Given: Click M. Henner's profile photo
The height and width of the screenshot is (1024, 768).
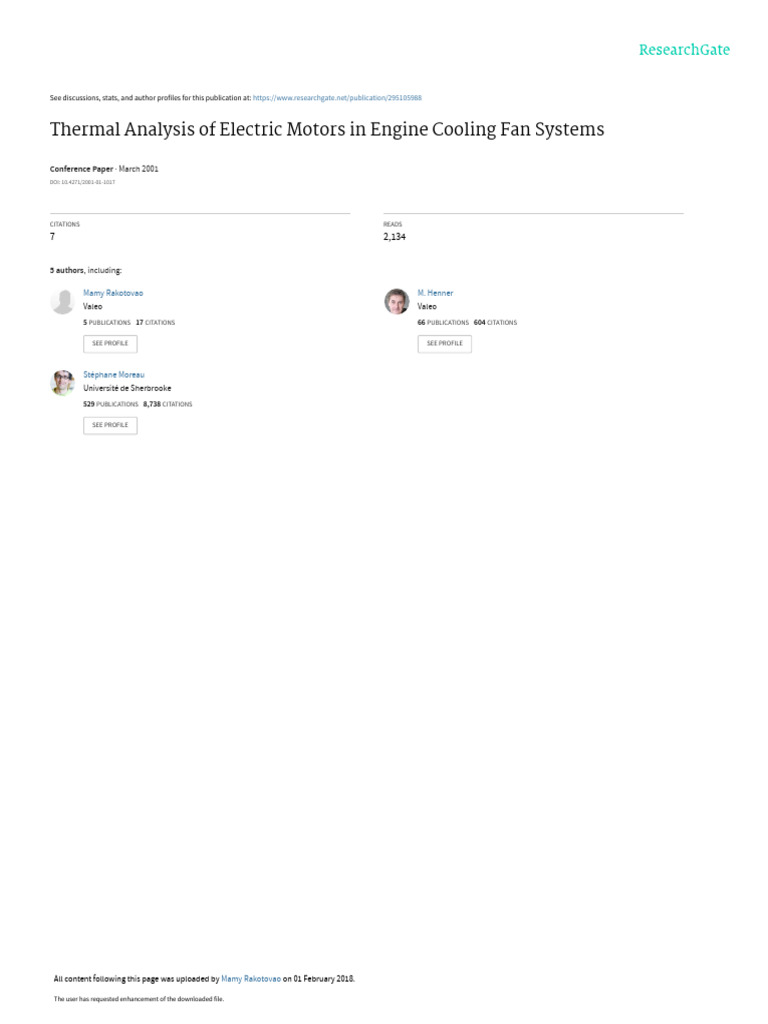Looking at the screenshot, I should coord(396,301).
